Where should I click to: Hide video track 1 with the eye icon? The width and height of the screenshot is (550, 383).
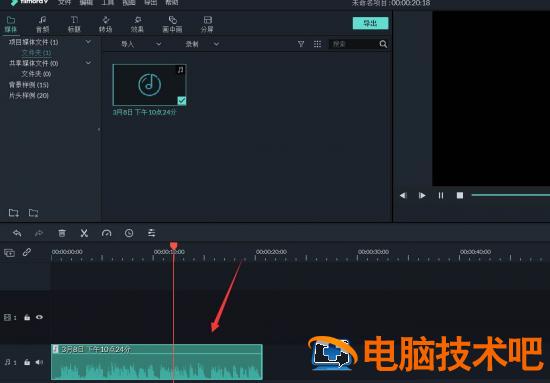(x=39, y=317)
